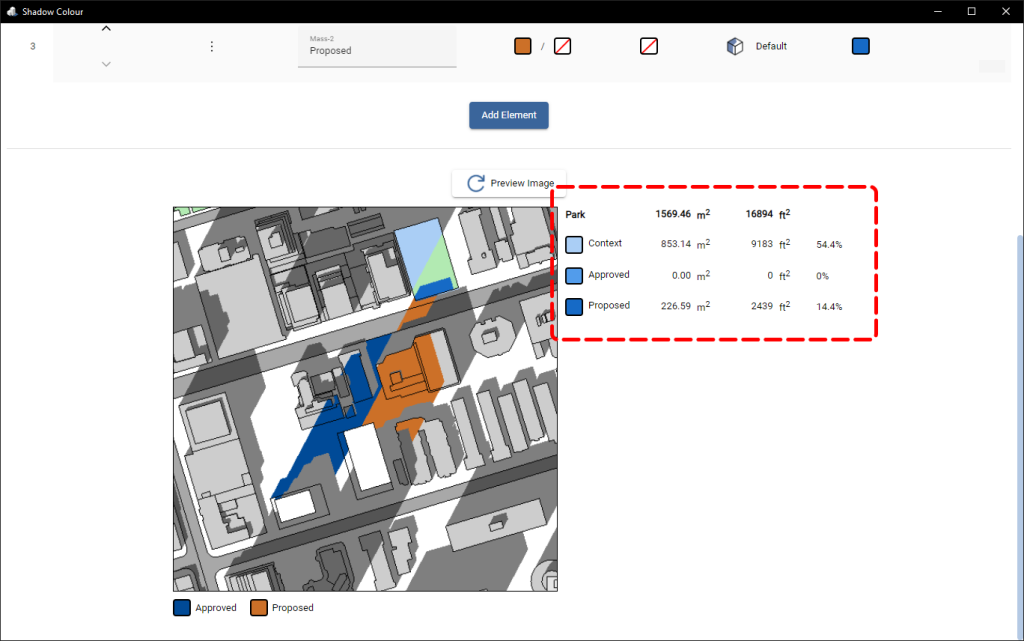
Task: Click Add Element
Action: pyautogui.click(x=508, y=115)
